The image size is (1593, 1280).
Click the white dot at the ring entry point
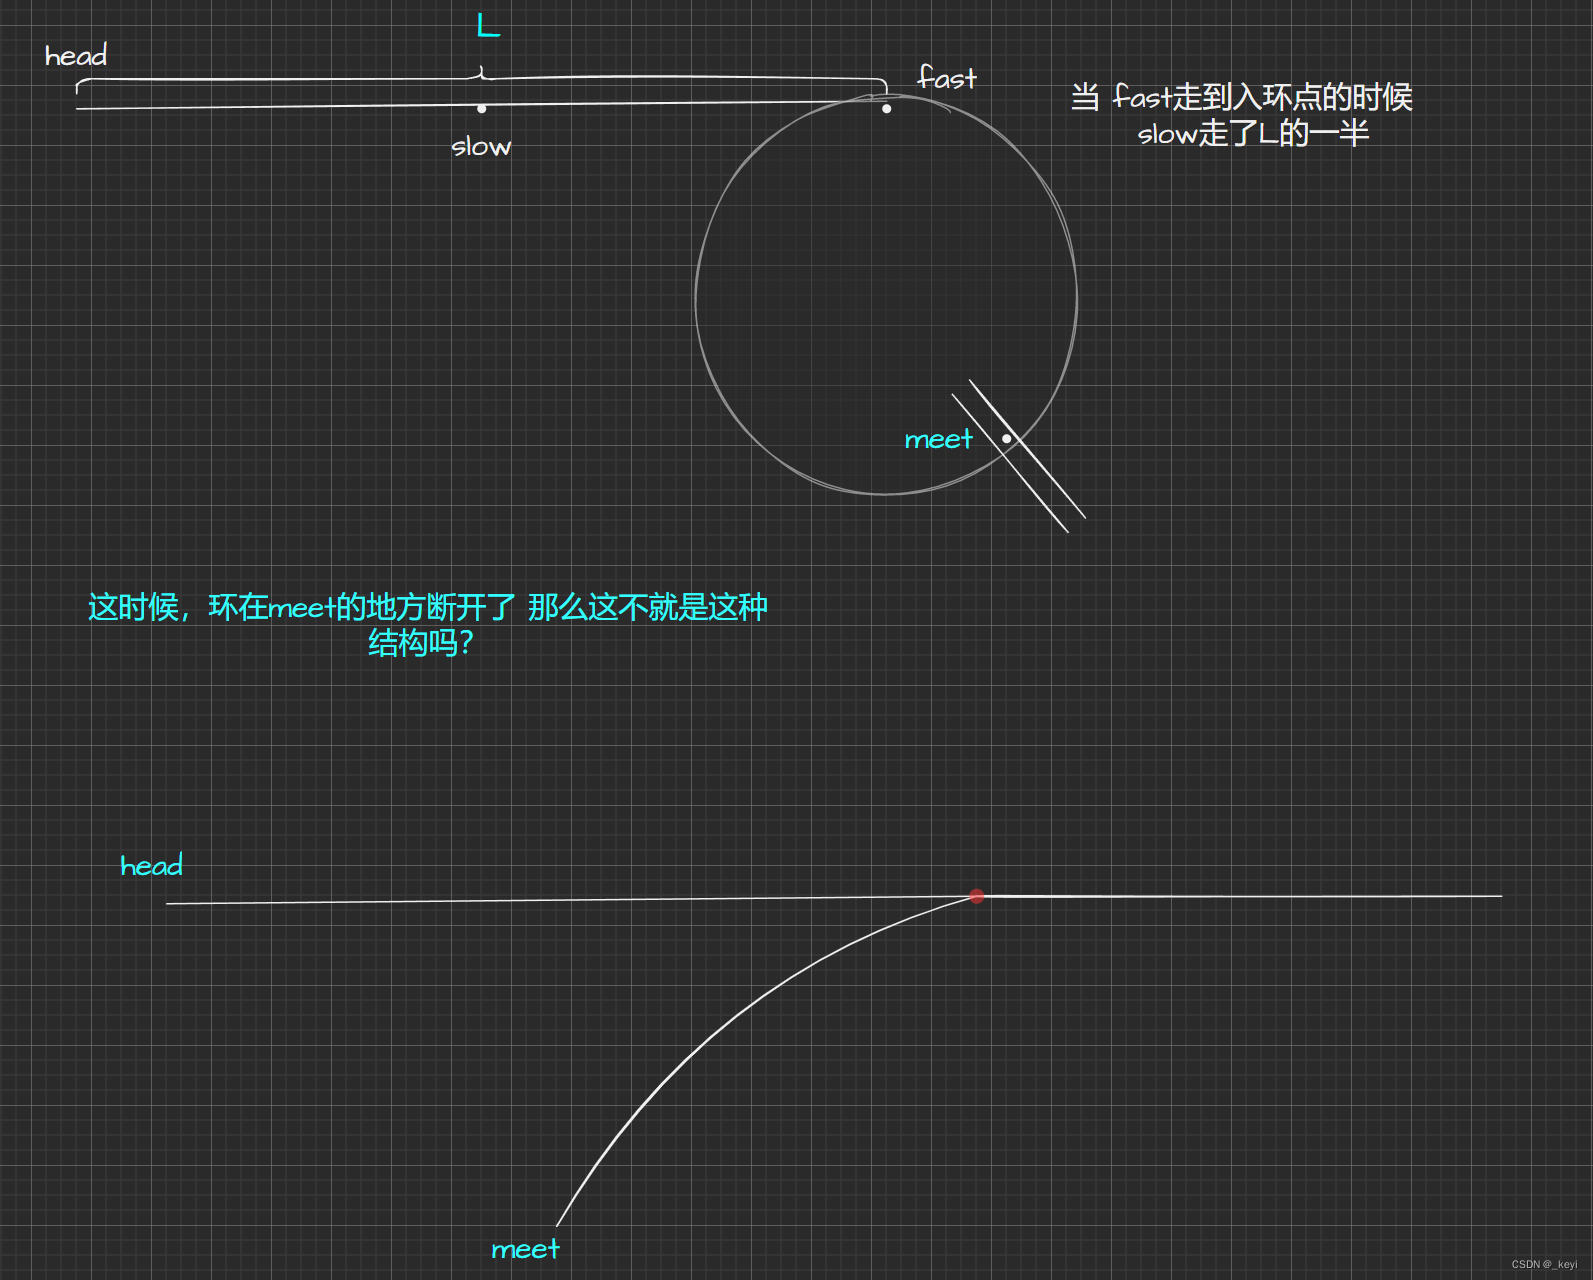click(x=886, y=109)
